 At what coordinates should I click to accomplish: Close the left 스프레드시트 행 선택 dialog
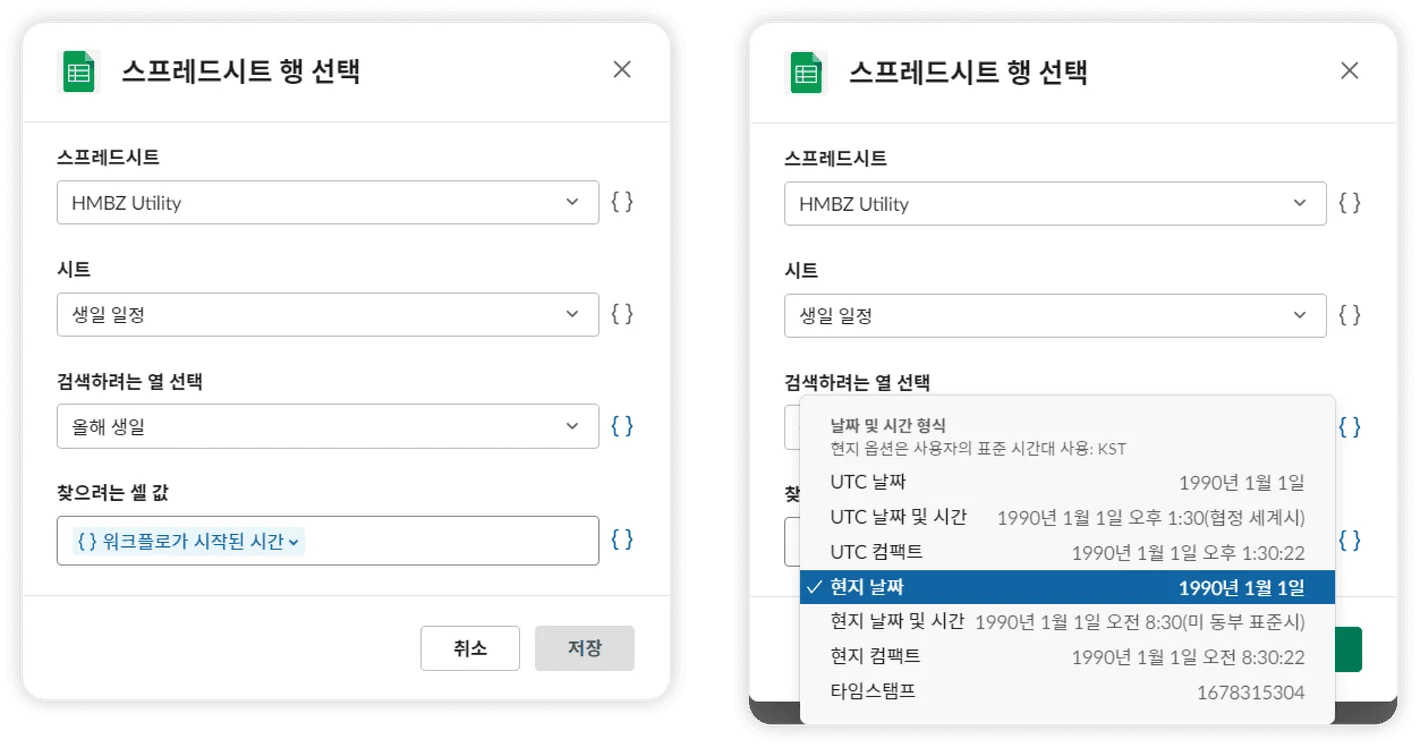(x=622, y=70)
